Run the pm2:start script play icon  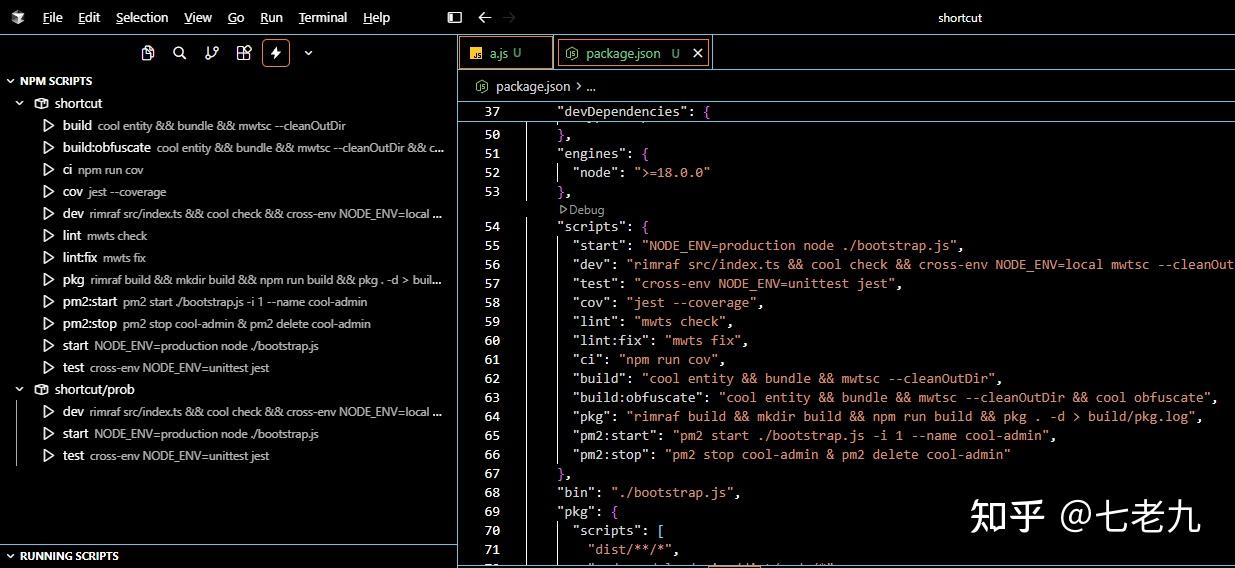point(48,302)
